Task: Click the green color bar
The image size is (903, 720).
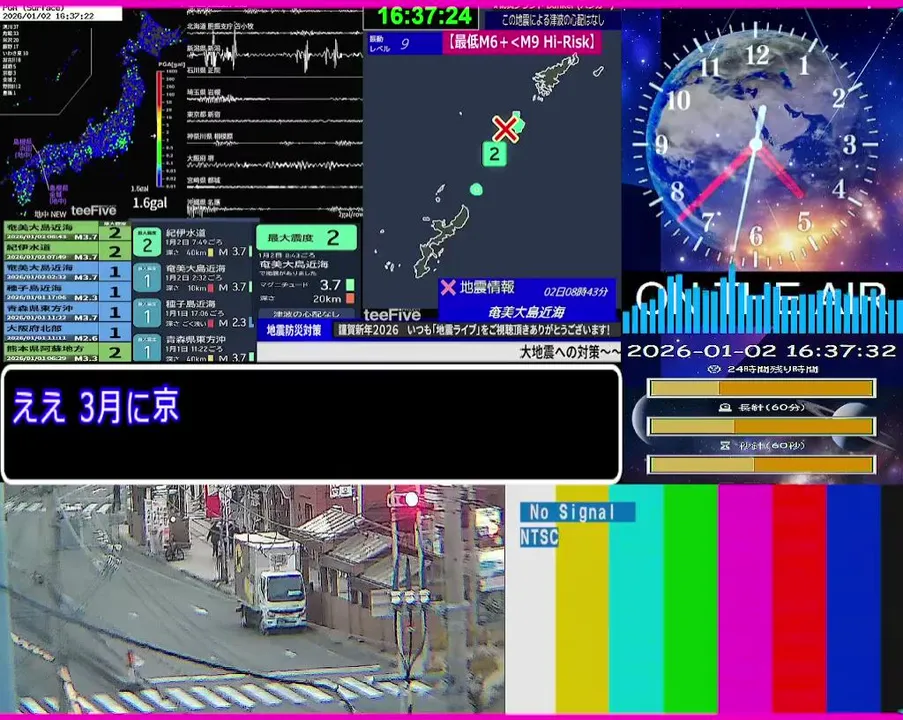Action: tap(690, 599)
